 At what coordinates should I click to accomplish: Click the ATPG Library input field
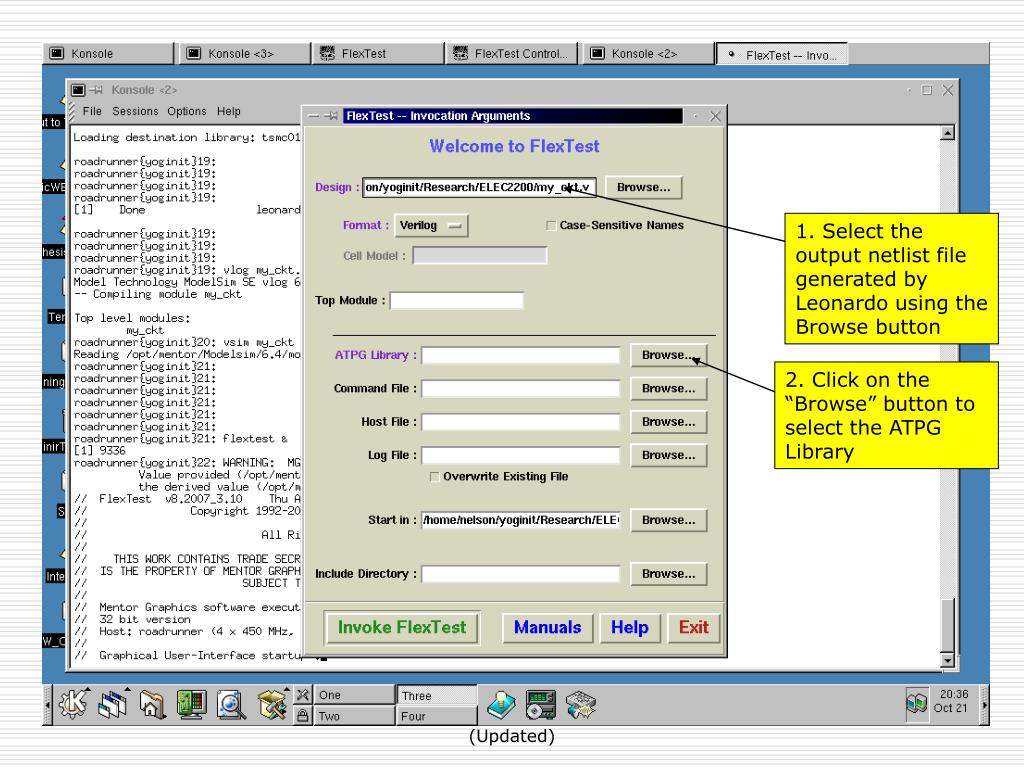coord(520,355)
